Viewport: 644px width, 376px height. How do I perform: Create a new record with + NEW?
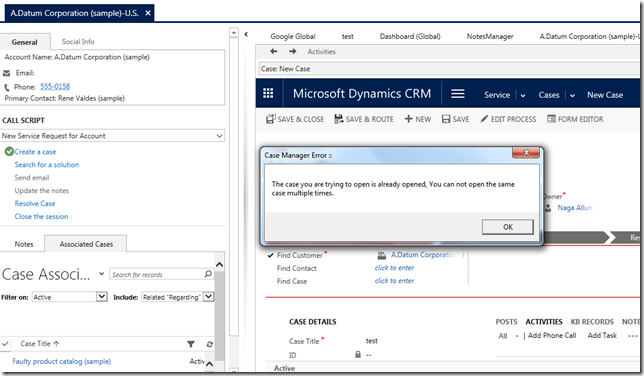(418, 119)
